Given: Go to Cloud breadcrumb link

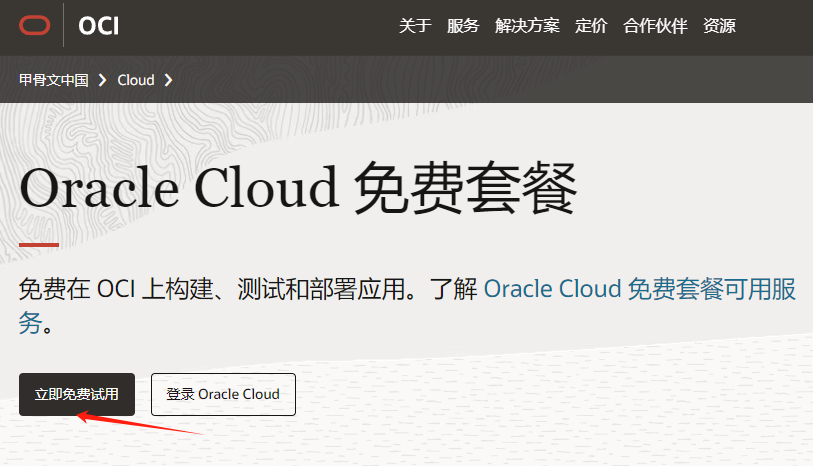Looking at the screenshot, I should [x=136, y=80].
